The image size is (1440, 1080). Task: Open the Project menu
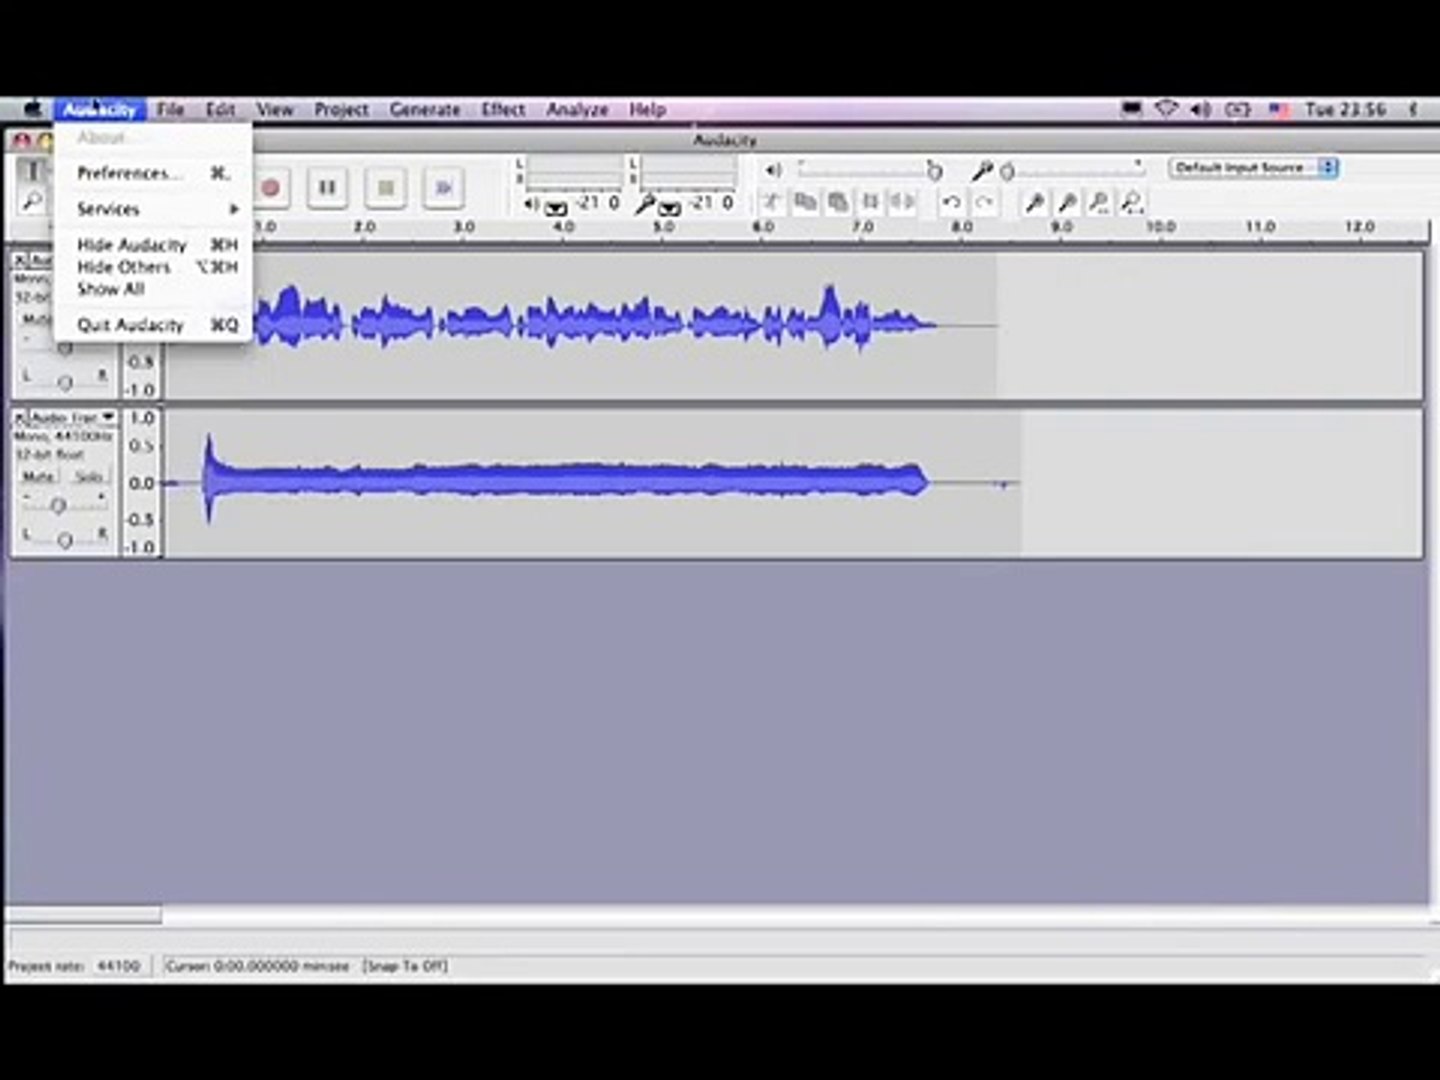click(x=341, y=109)
